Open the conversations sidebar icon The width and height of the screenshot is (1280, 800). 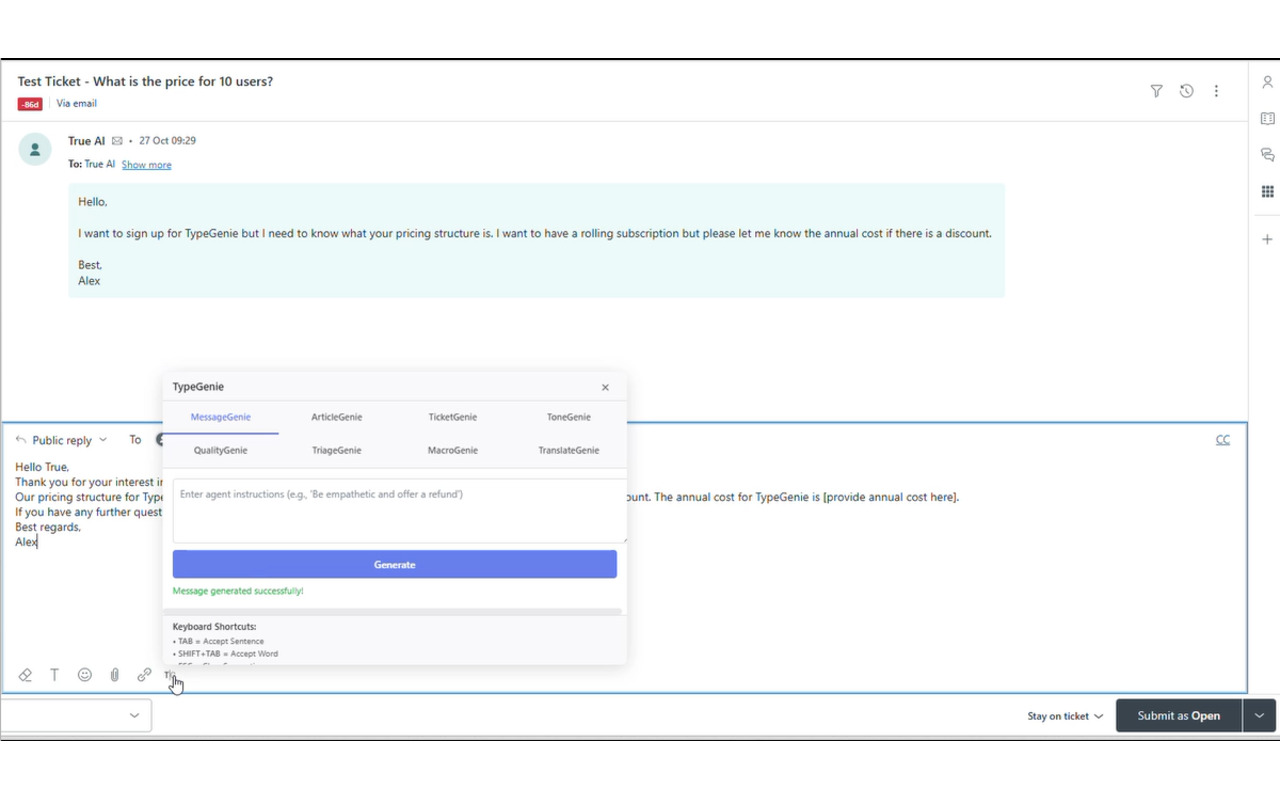1267,155
